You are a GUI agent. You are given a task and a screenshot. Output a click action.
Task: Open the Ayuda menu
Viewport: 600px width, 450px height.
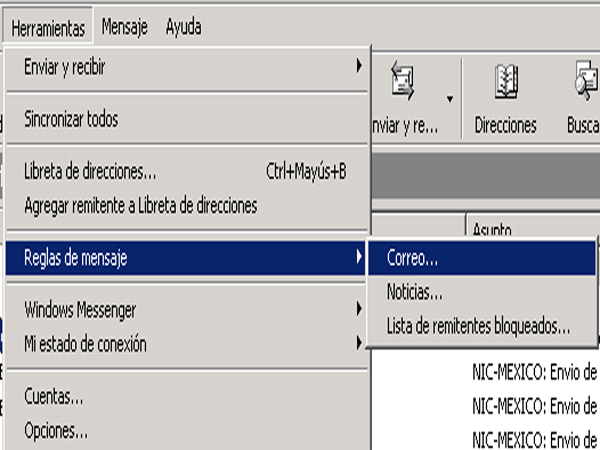[x=183, y=27]
